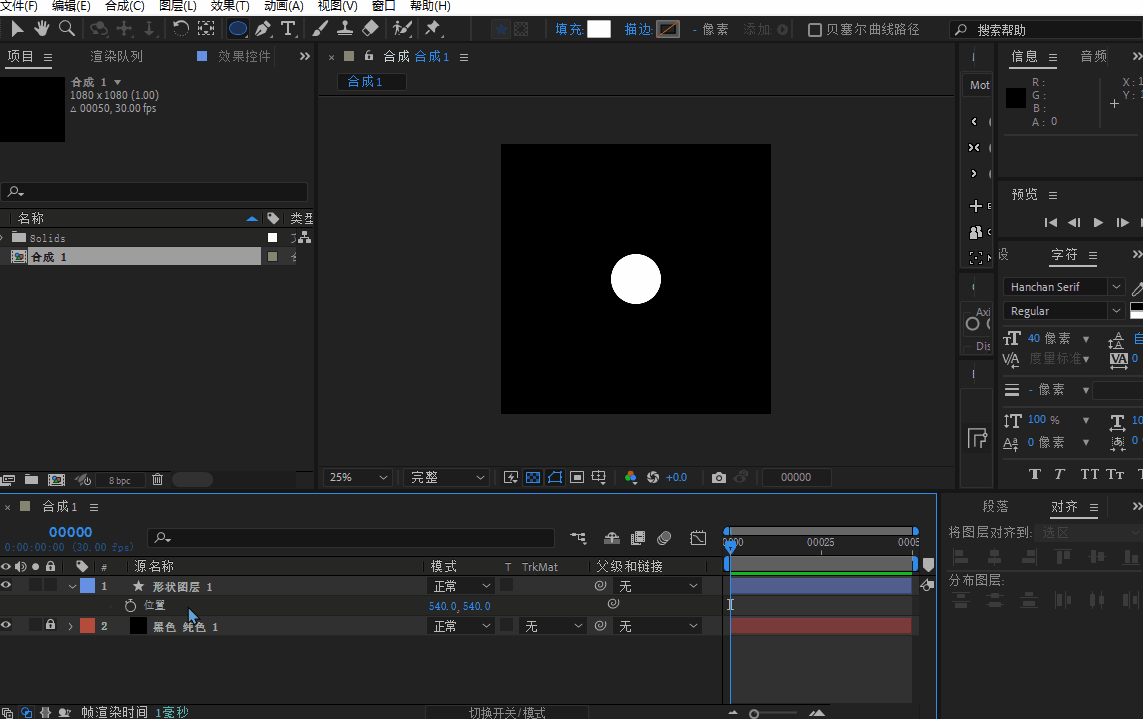Screen dimensions: 1143x719
Task: Click the position stopwatch on shape layer
Action: click(x=130, y=606)
